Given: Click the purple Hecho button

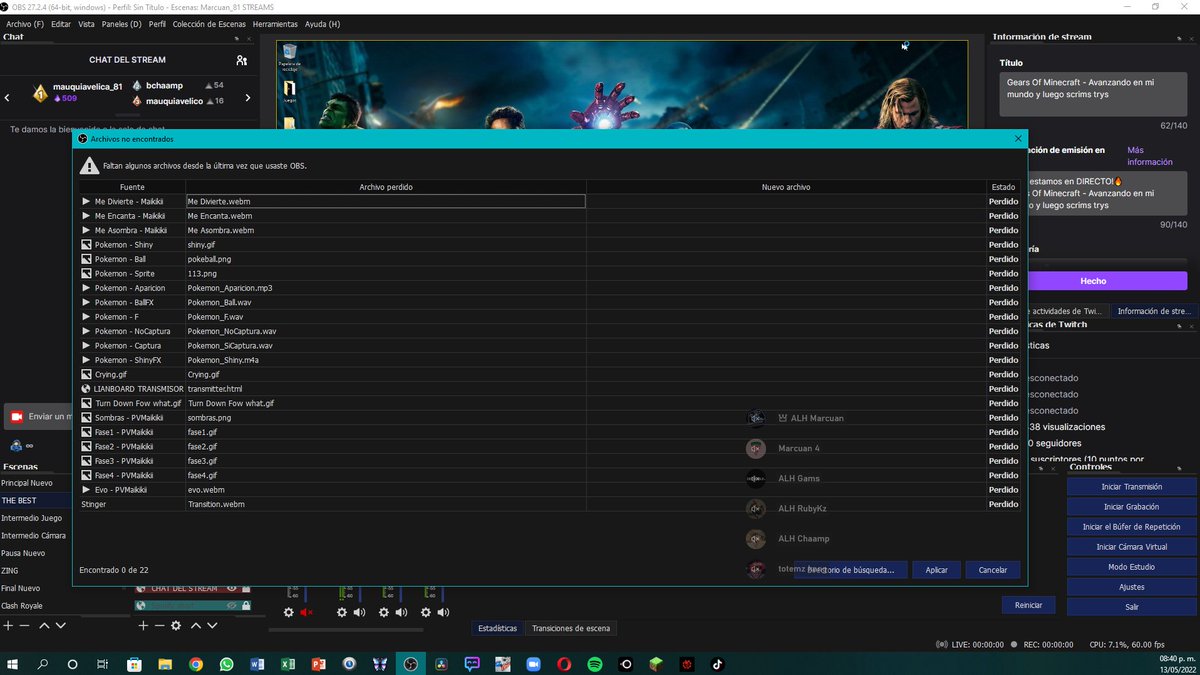Looking at the screenshot, I should click(x=1093, y=281).
